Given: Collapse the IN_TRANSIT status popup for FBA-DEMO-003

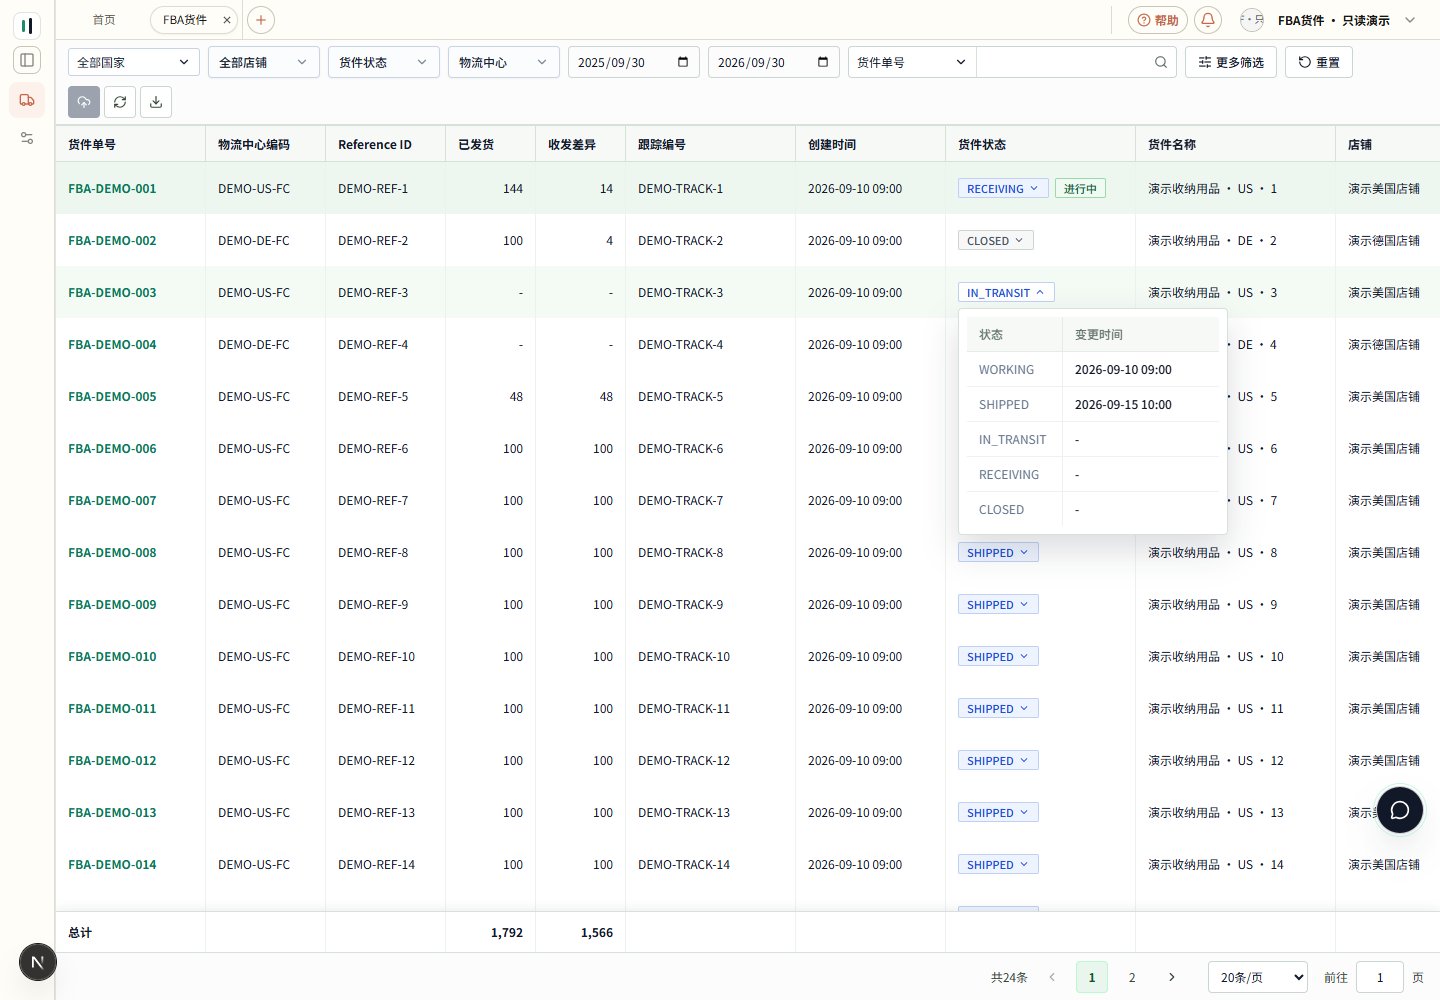Looking at the screenshot, I should click(x=1006, y=293).
